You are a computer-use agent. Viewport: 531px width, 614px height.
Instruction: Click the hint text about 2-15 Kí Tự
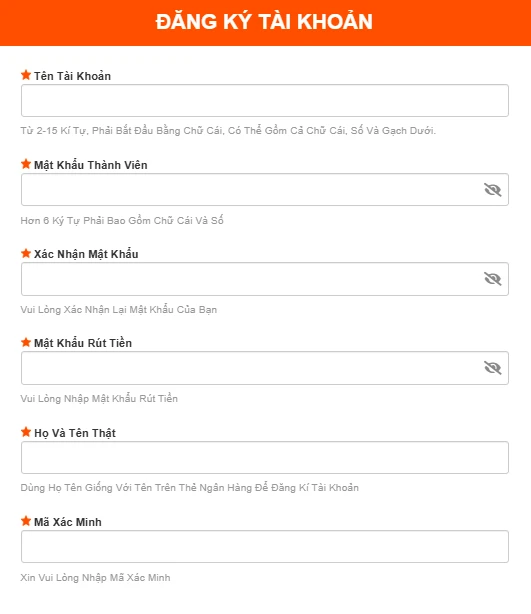228,130
